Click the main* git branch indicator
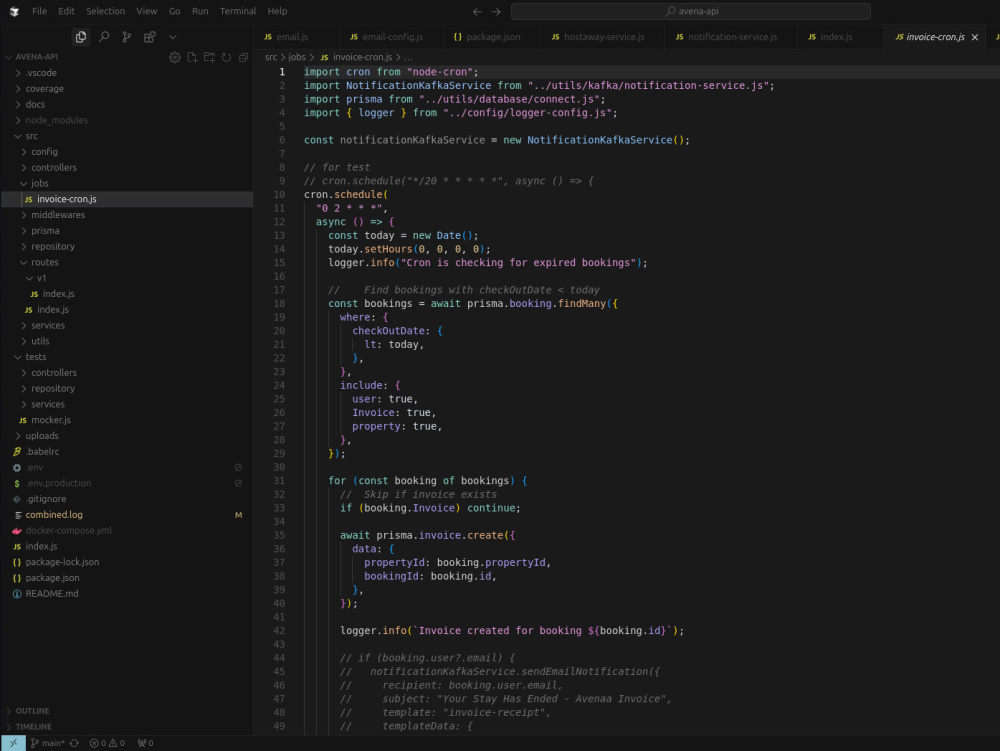Viewport: 1000px width, 751px height. [48, 743]
